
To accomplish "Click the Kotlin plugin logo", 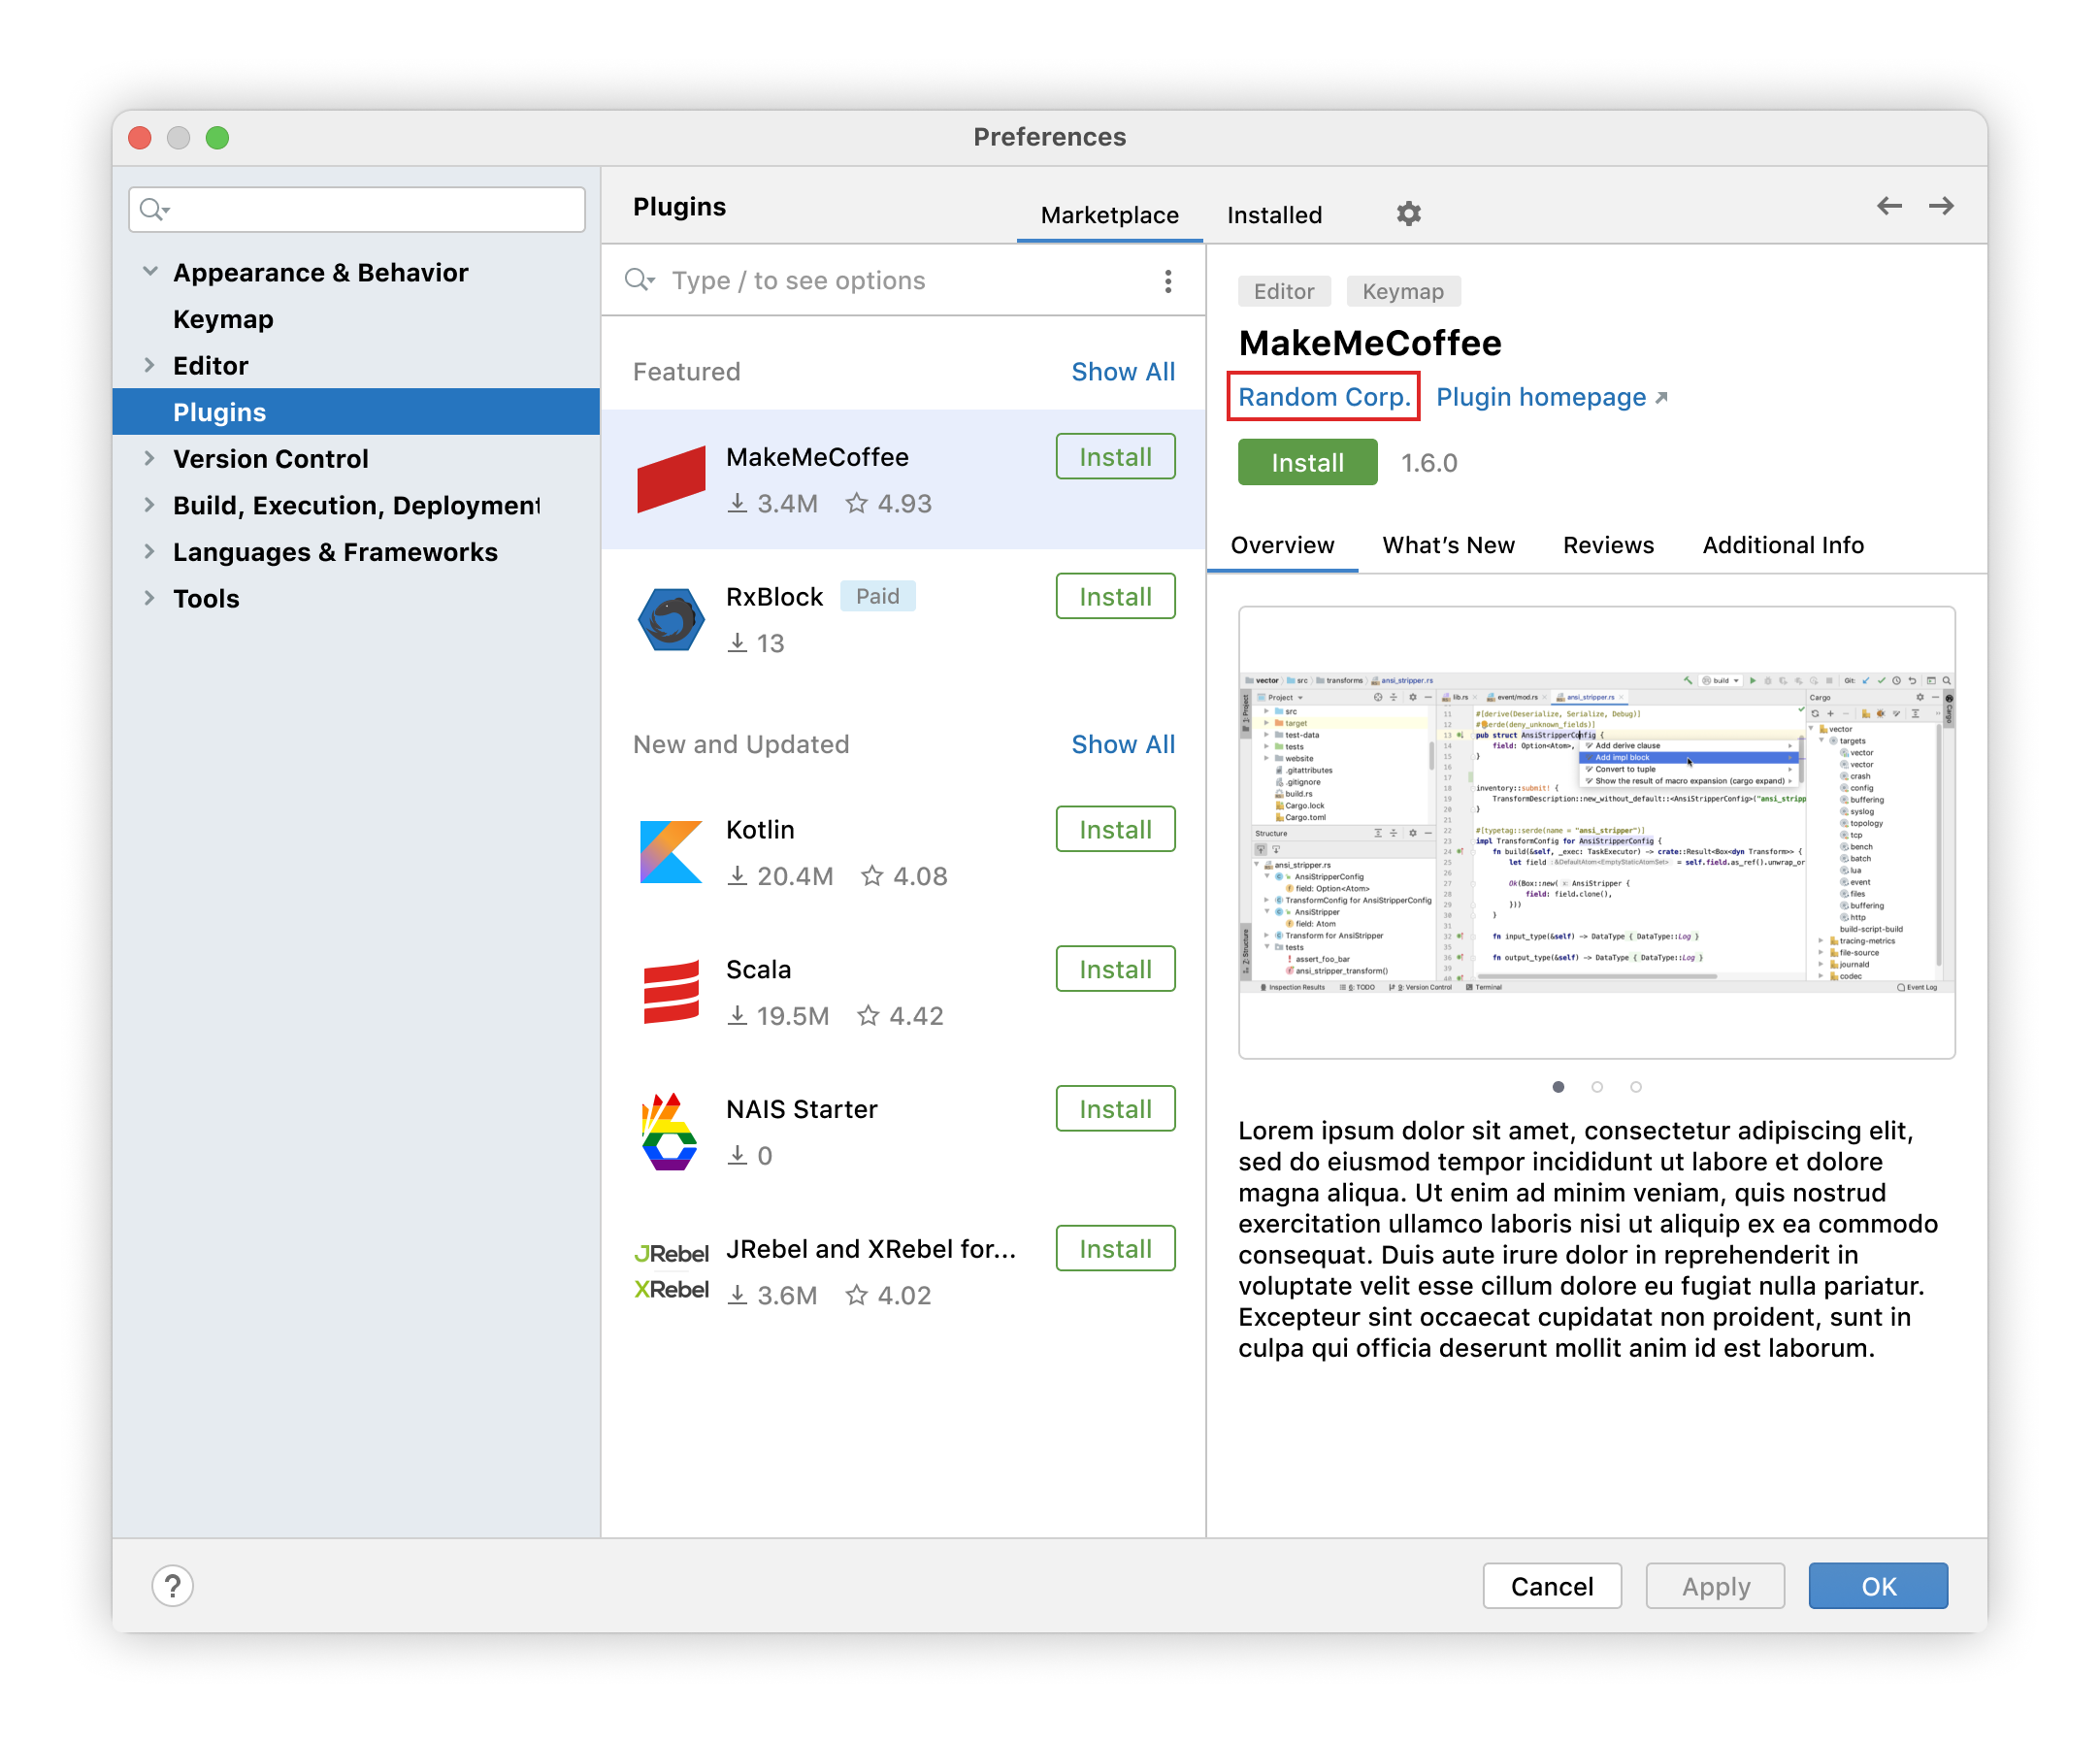I will [x=671, y=852].
